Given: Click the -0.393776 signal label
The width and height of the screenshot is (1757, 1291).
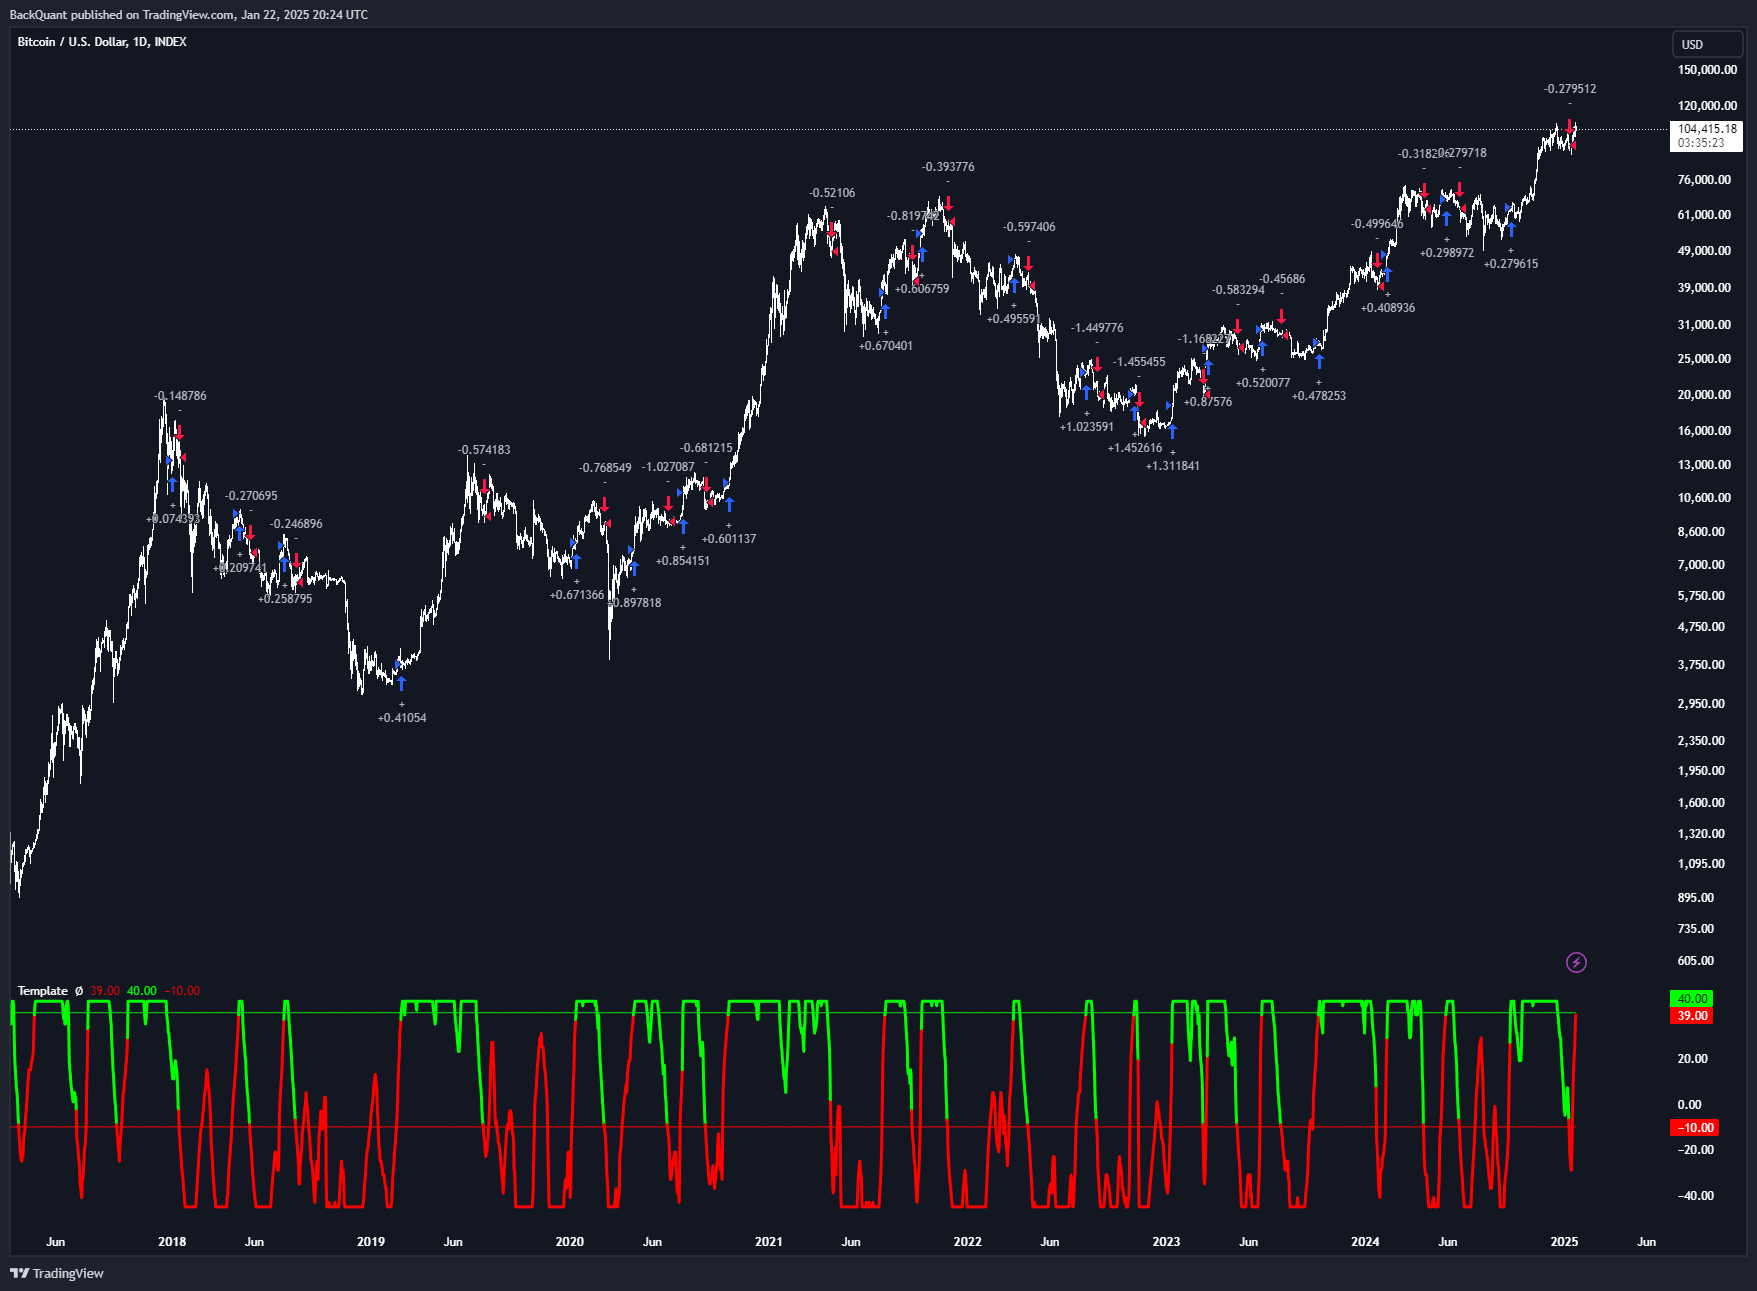Looking at the screenshot, I should coord(948,167).
